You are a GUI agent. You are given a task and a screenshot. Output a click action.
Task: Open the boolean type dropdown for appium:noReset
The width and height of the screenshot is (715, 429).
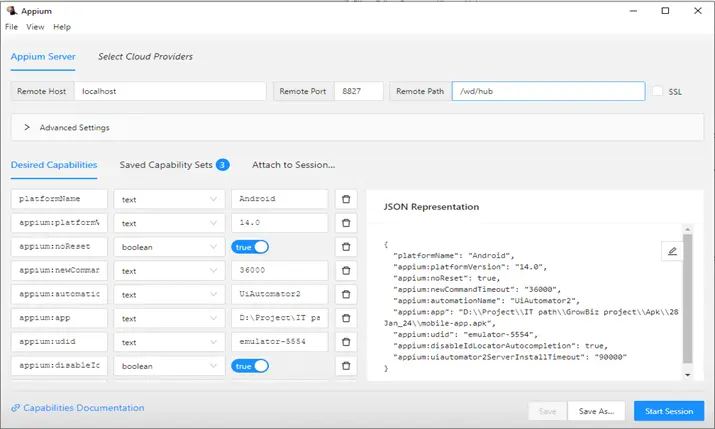click(169, 247)
